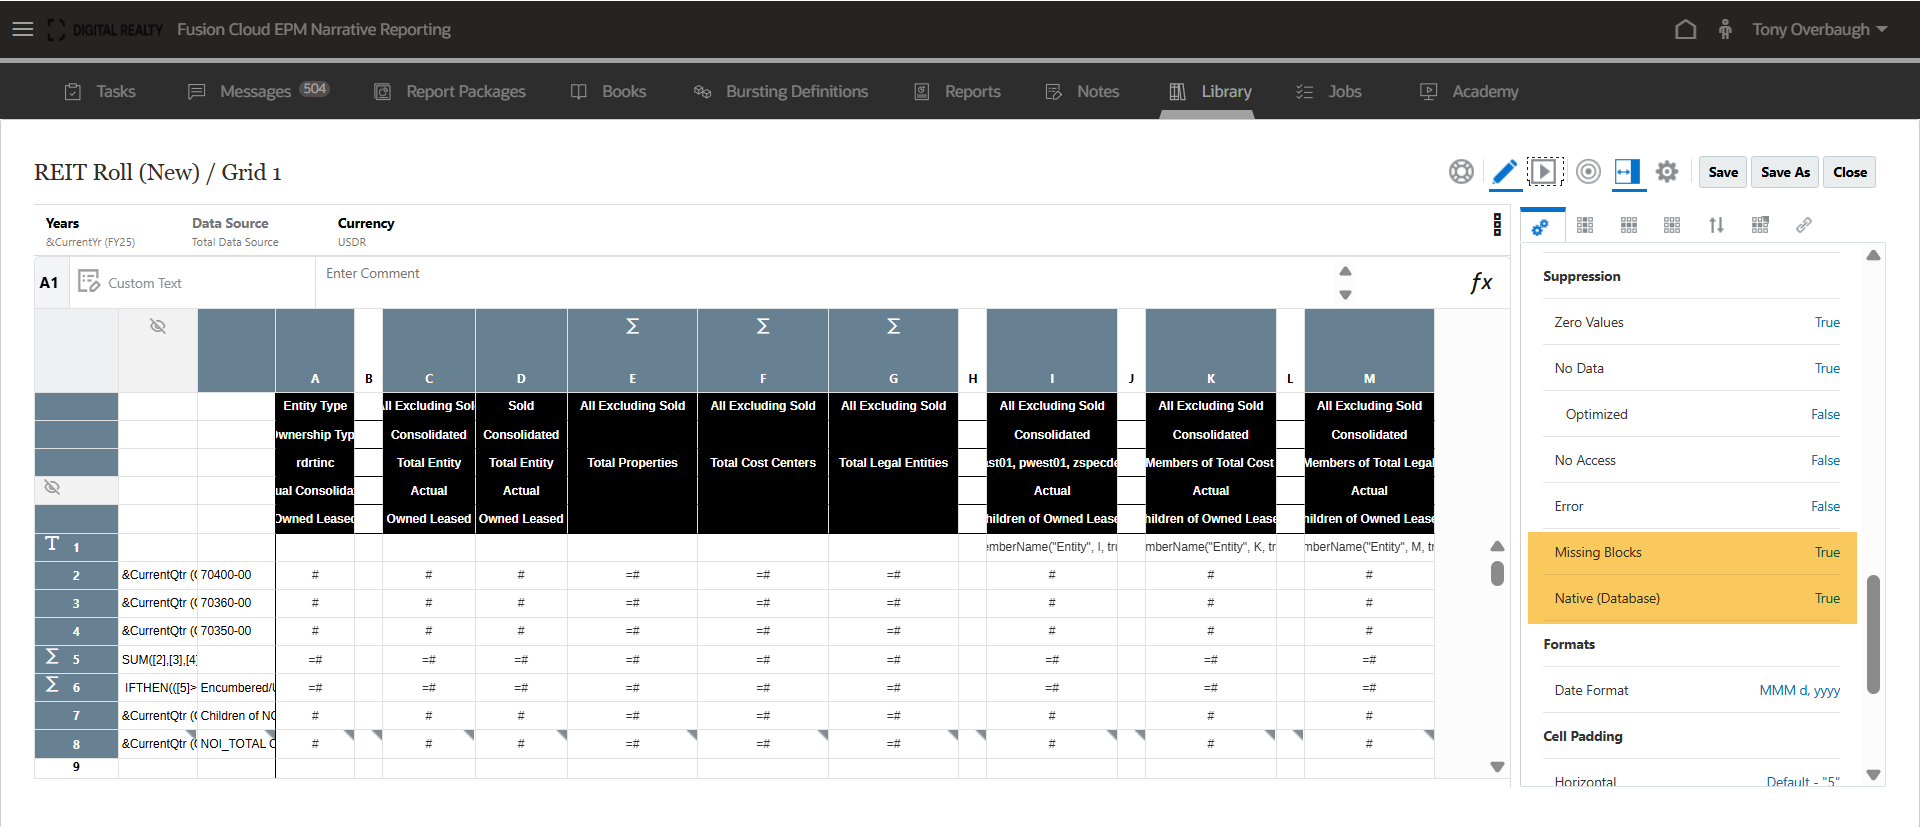Toggle Missing Blocks suppression True
This screenshot has width=1920, height=827.
point(1827,552)
